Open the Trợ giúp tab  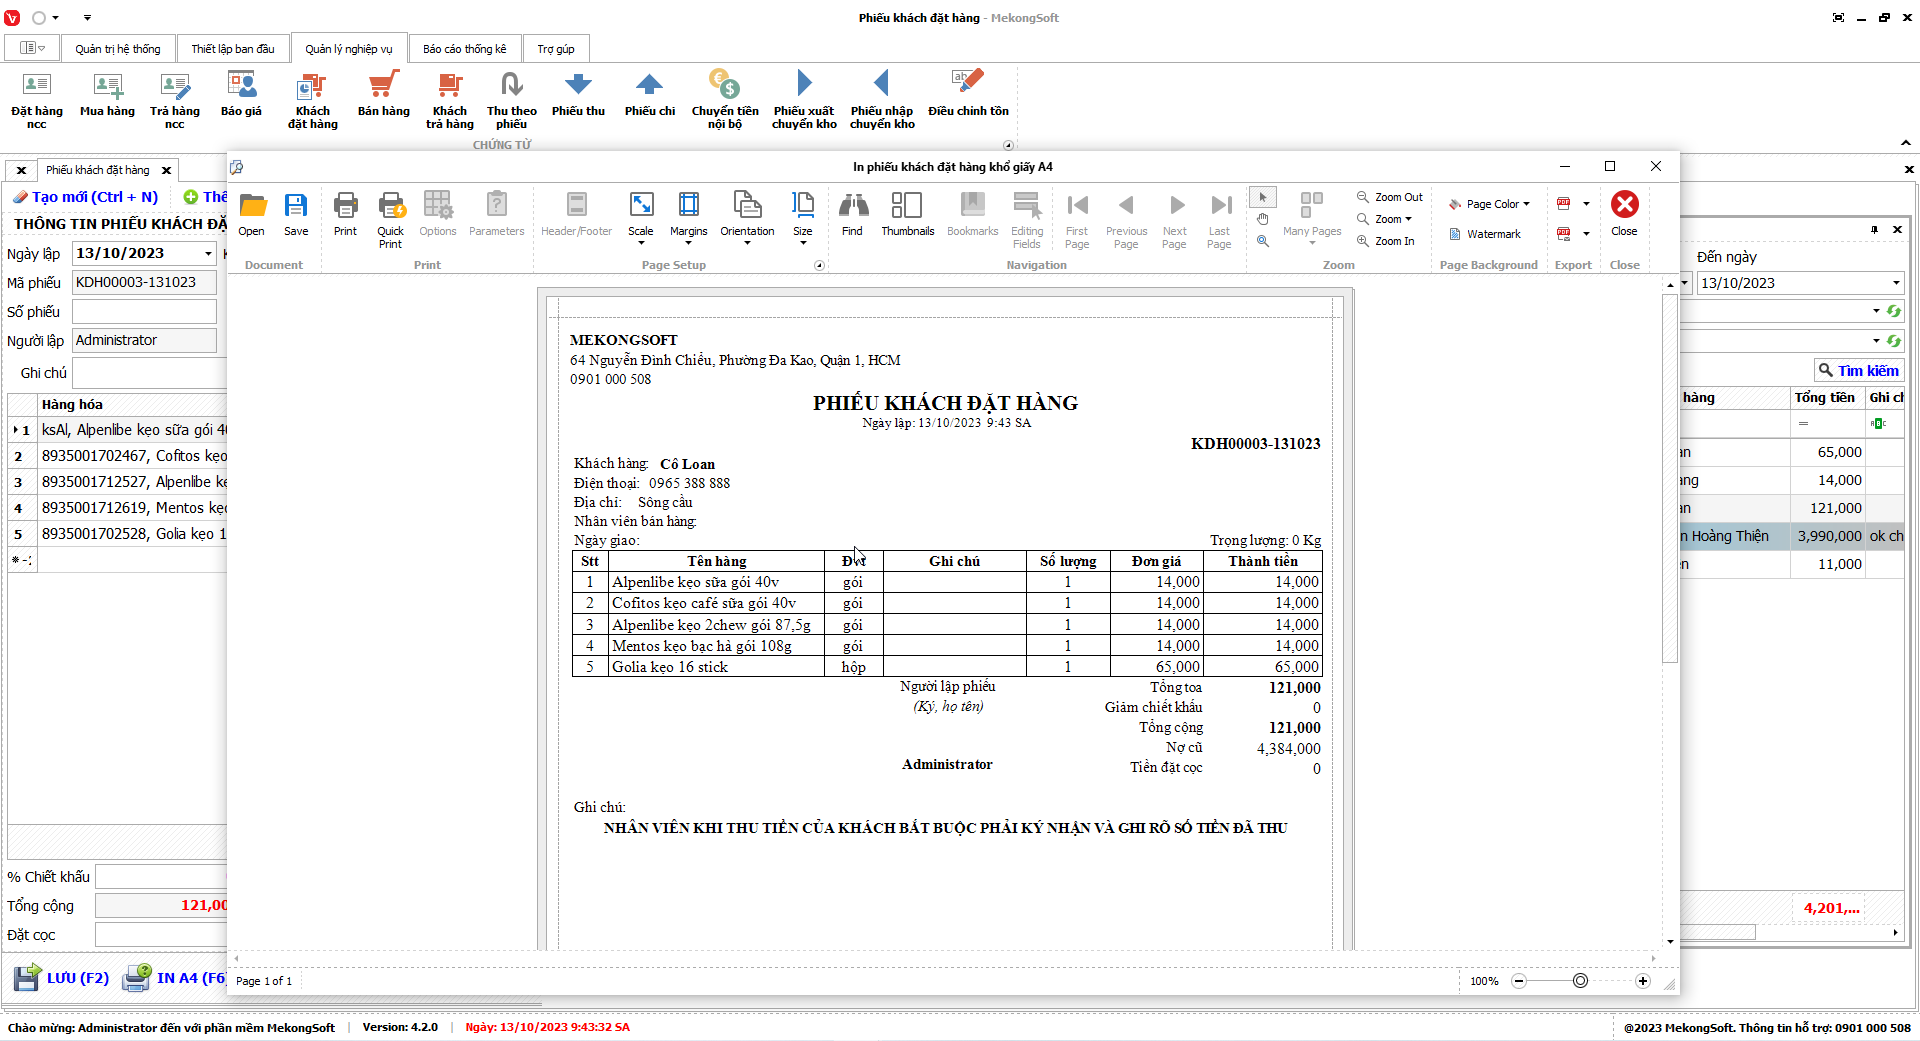[556, 49]
